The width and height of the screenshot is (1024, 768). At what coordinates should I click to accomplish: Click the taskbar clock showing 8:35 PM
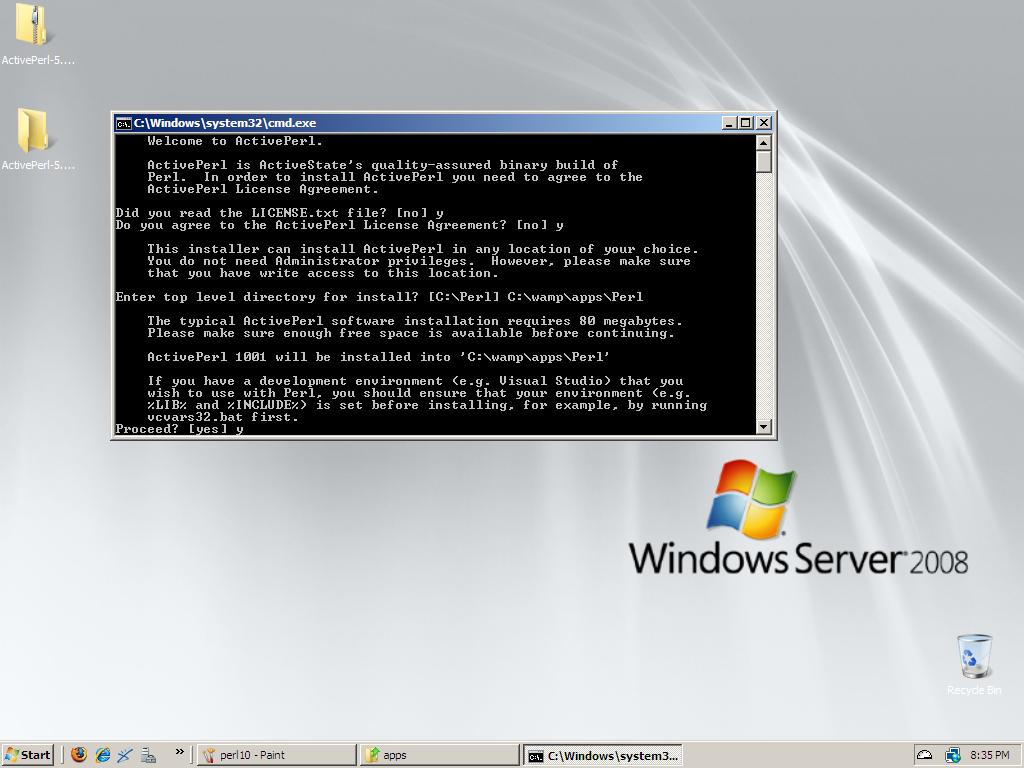(x=989, y=755)
